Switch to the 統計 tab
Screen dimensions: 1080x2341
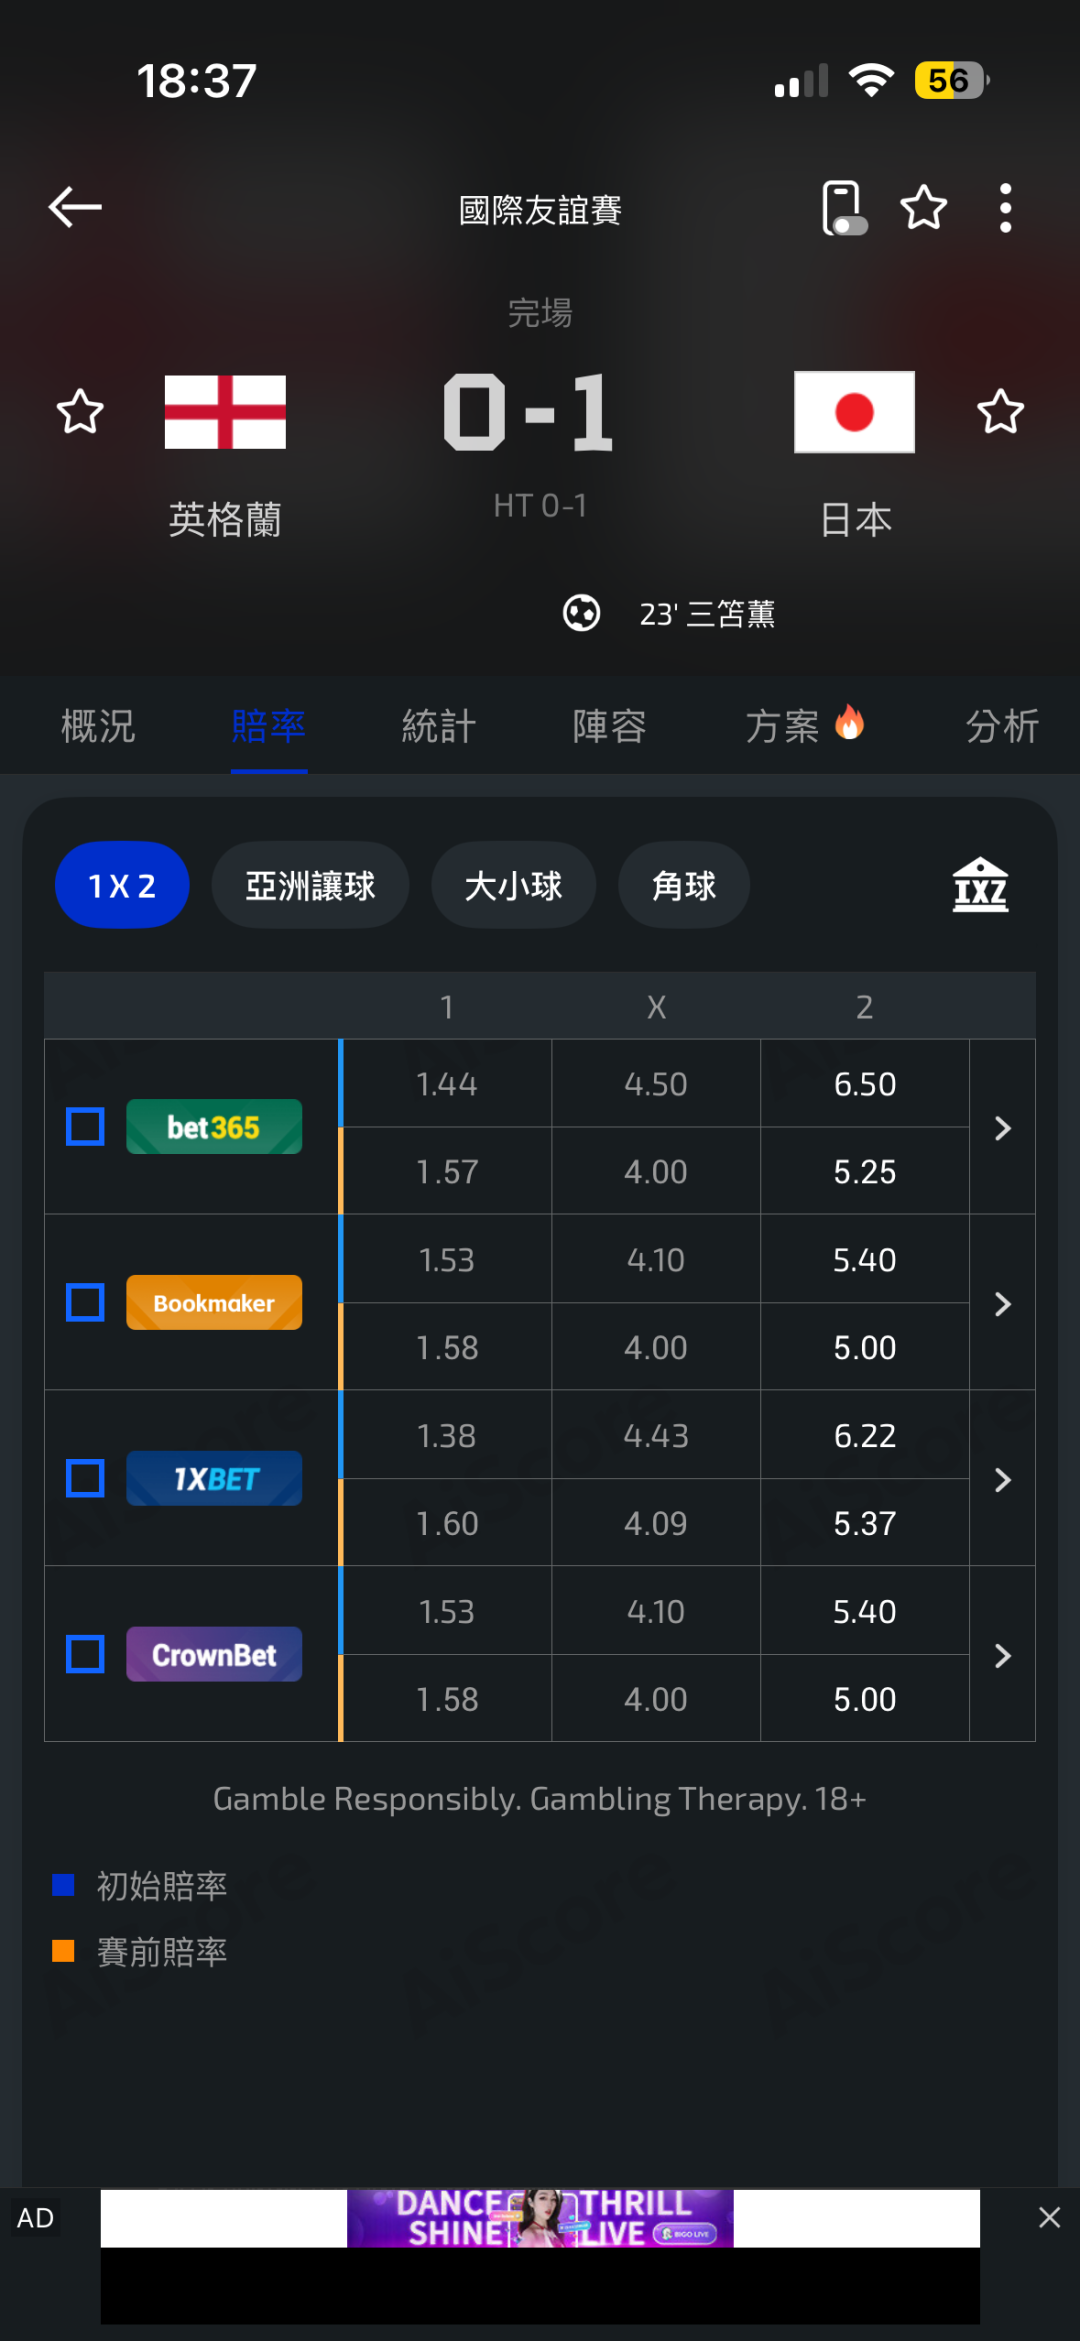[439, 726]
